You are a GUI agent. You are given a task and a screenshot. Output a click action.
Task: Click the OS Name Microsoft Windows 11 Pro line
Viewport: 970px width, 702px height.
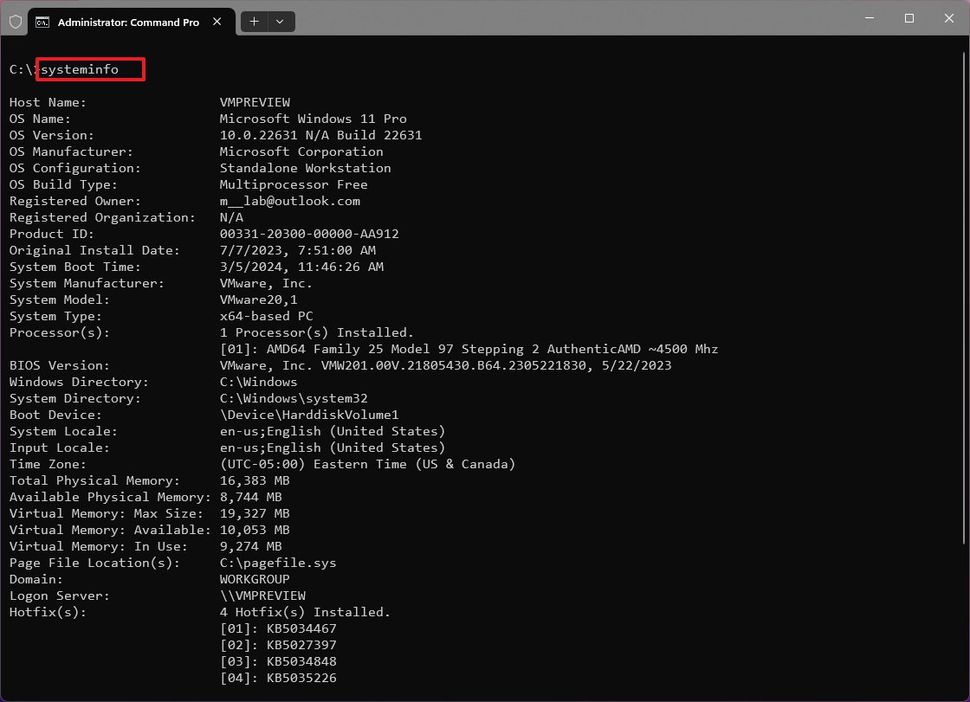tap(312, 118)
